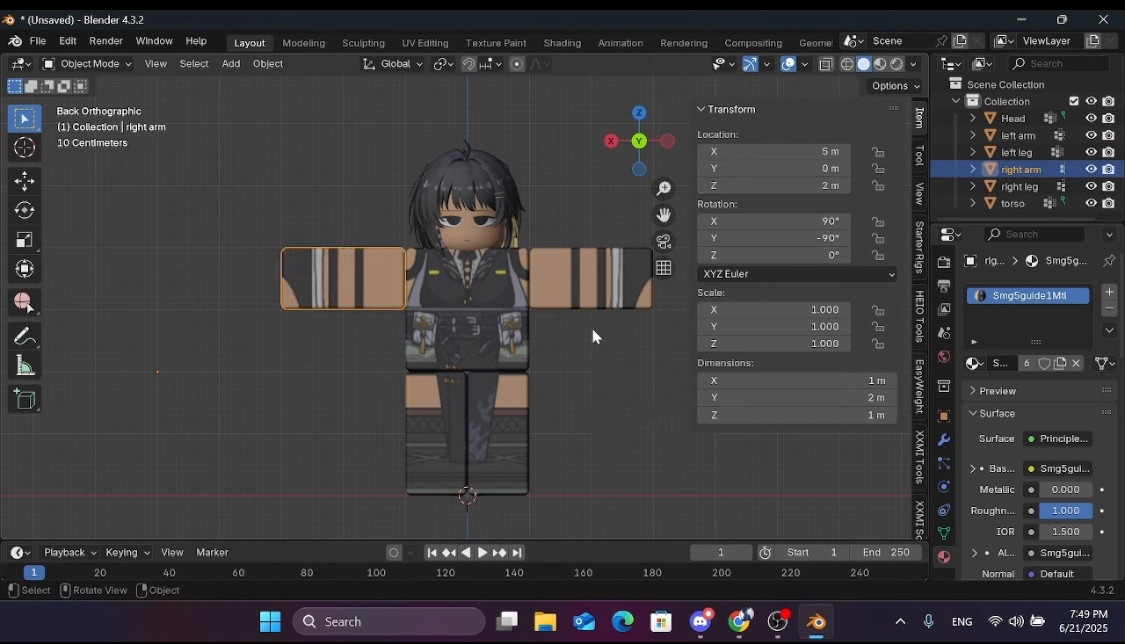The width and height of the screenshot is (1125, 644).
Task: Toggle the Location X lock
Action: tap(878, 151)
